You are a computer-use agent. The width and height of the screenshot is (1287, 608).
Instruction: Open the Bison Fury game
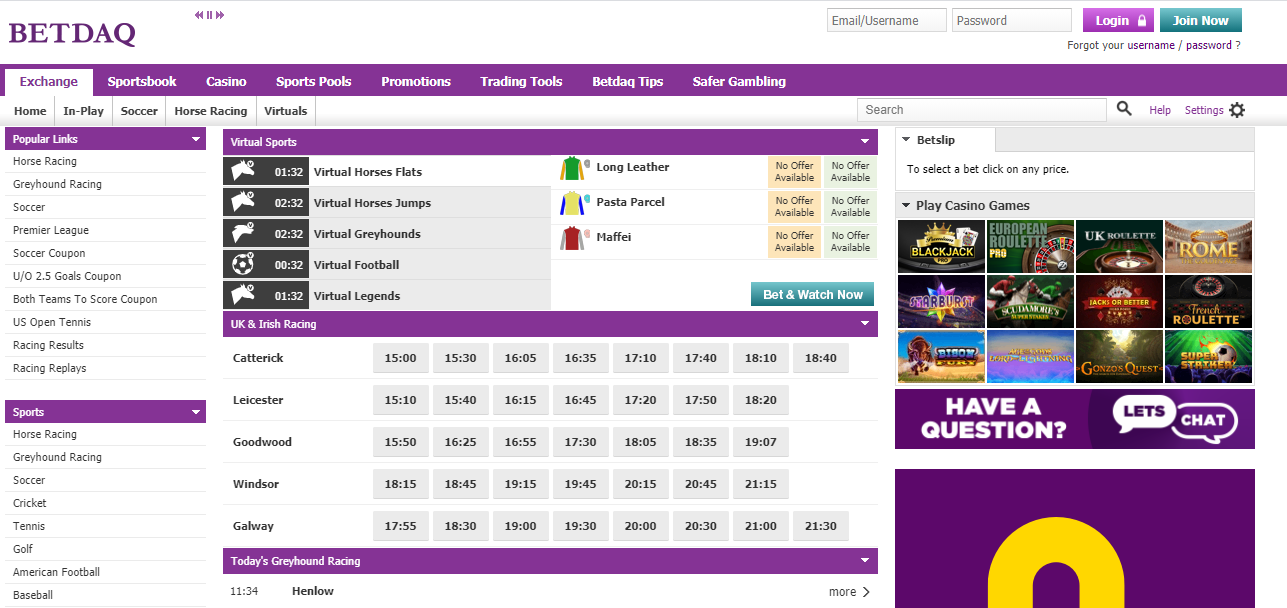(x=941, y=356)
